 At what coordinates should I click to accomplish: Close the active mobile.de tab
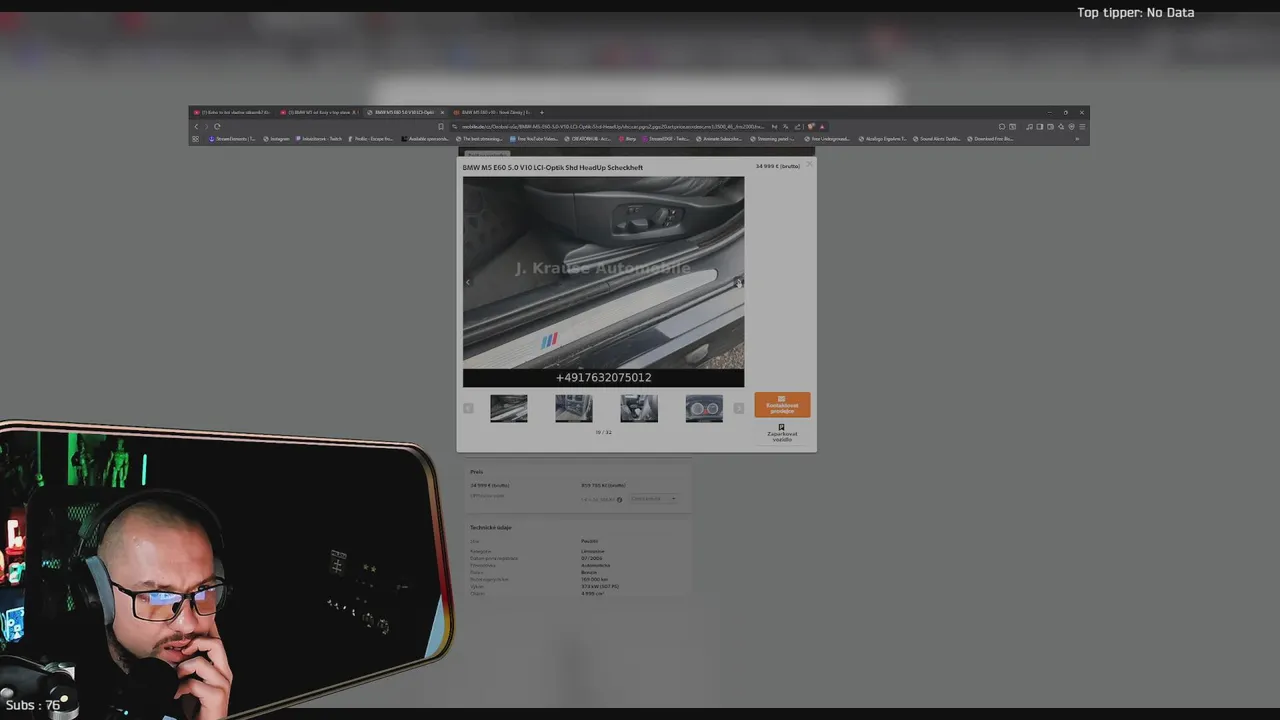(x=442, y=112)
